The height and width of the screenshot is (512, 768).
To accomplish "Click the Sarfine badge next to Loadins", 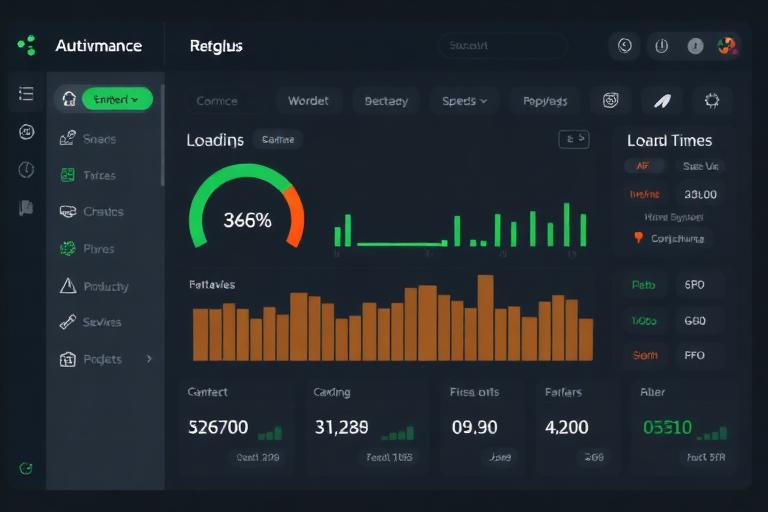I will [x=278, y=140].
